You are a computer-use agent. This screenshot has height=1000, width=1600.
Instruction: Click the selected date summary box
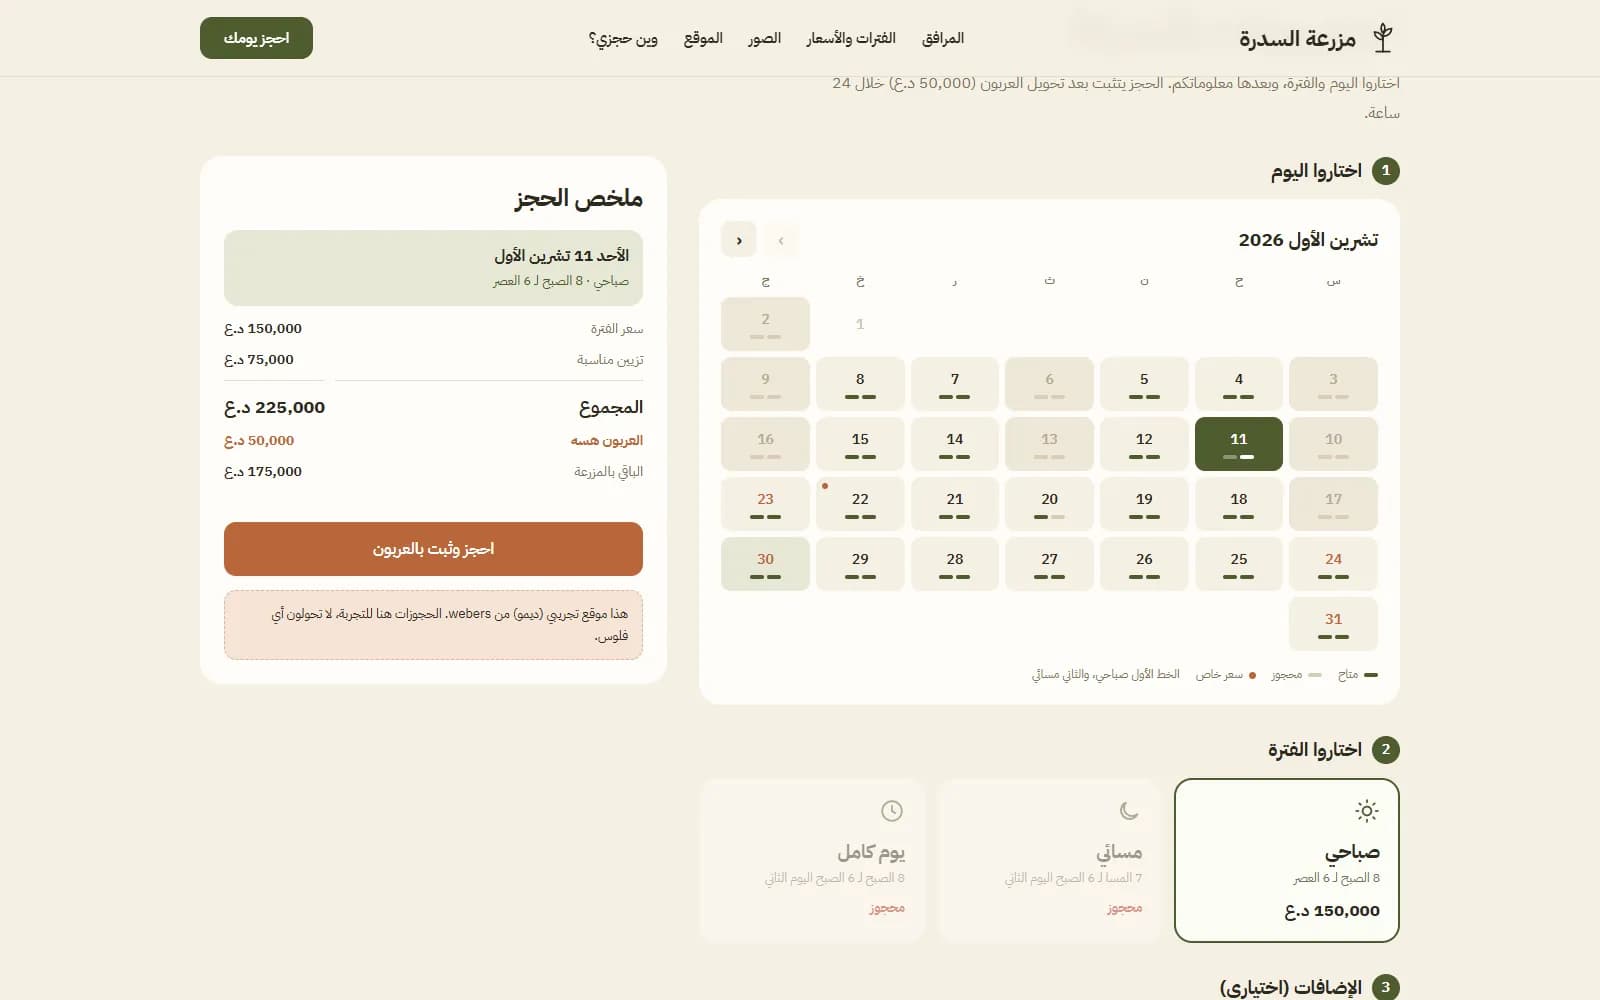pos(433,268)
